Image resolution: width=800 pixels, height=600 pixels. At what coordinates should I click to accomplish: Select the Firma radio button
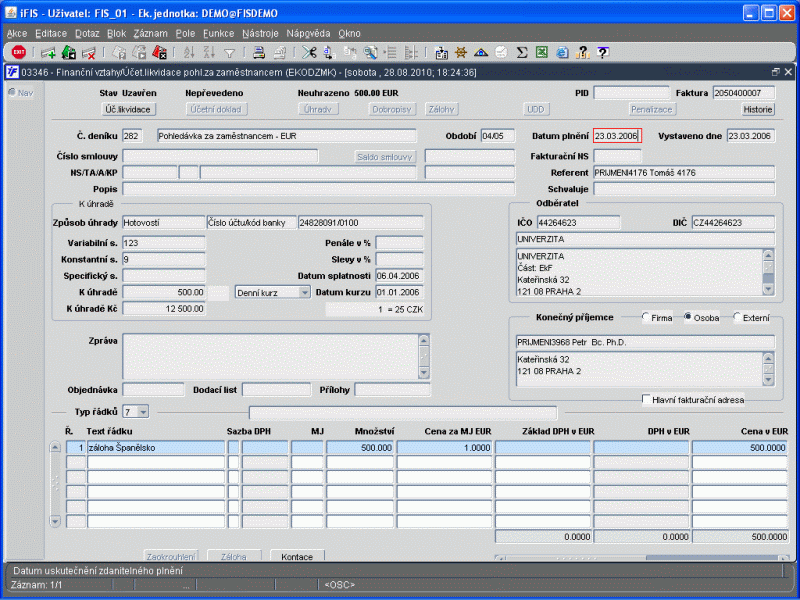pyautogui.click(x=647, y=317)
